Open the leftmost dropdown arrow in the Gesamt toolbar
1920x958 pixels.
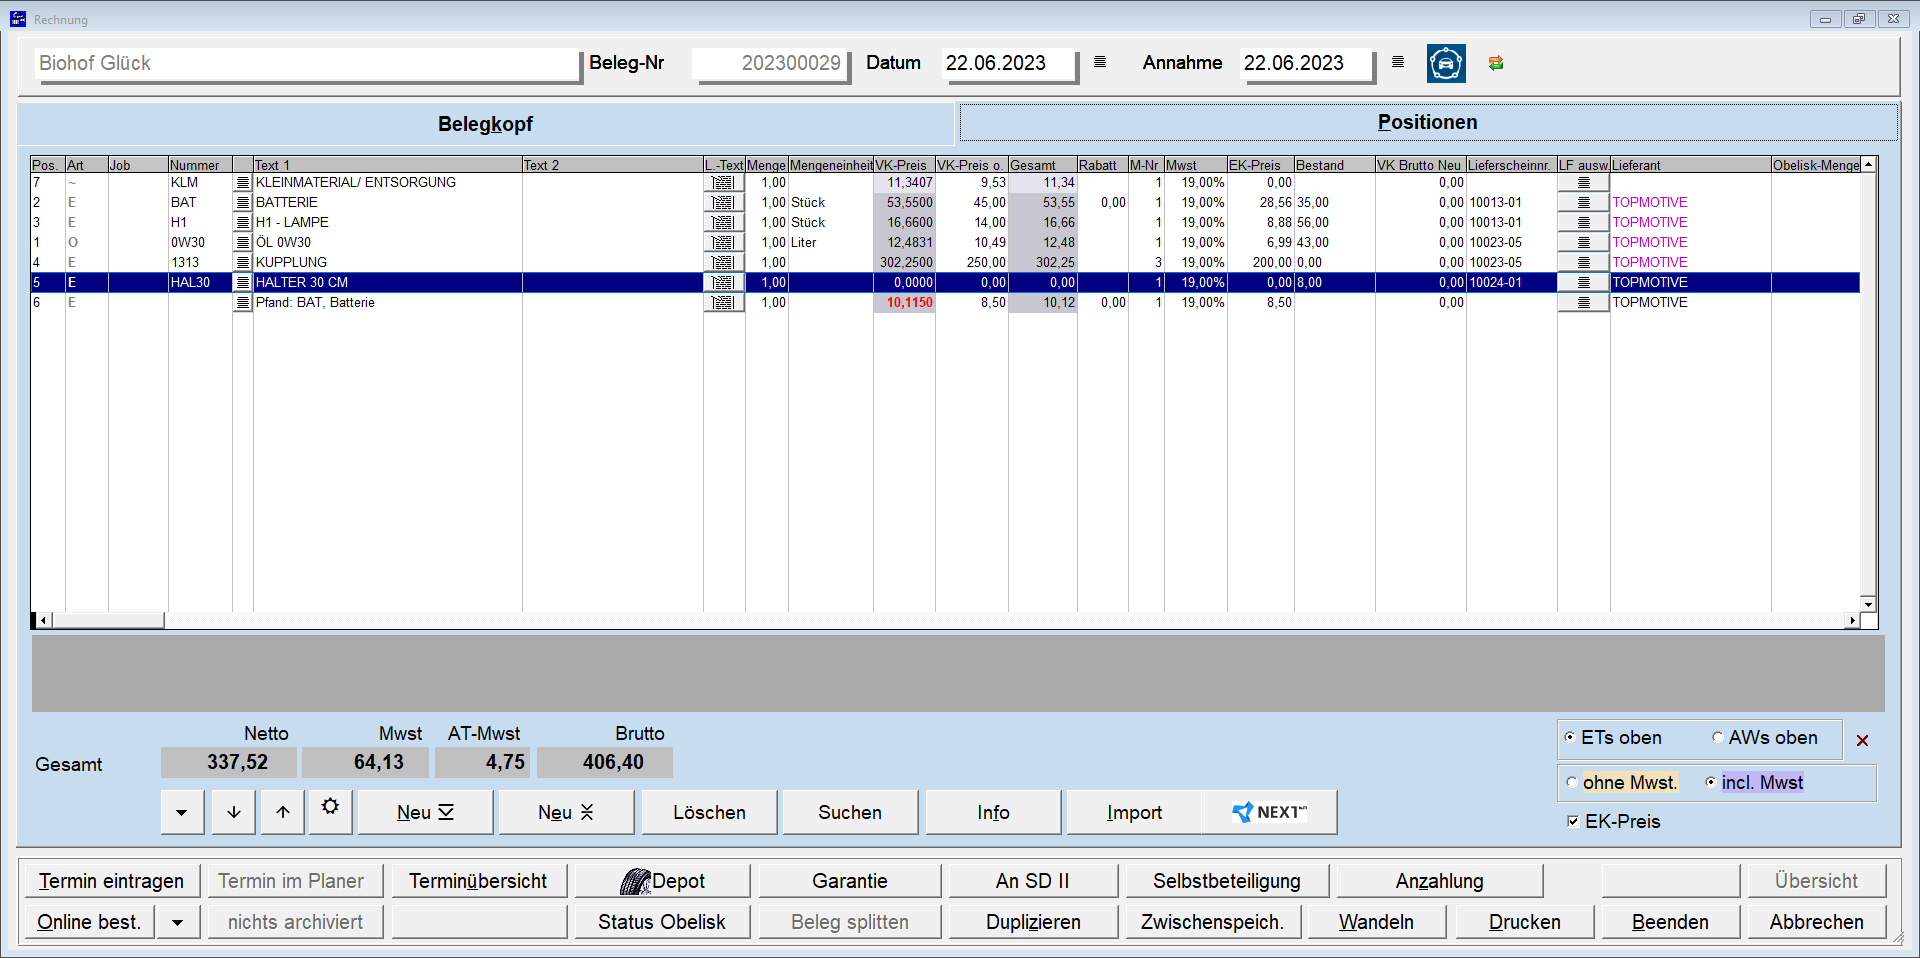(182, 811)
